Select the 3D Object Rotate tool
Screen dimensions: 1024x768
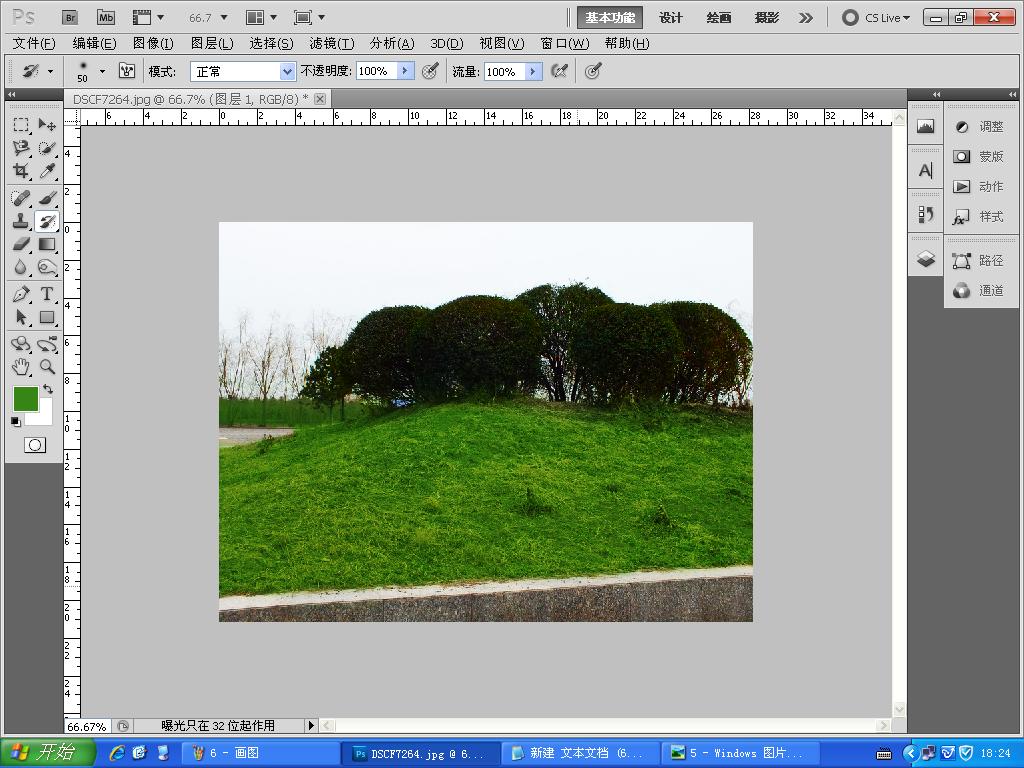tap(21, 344)
